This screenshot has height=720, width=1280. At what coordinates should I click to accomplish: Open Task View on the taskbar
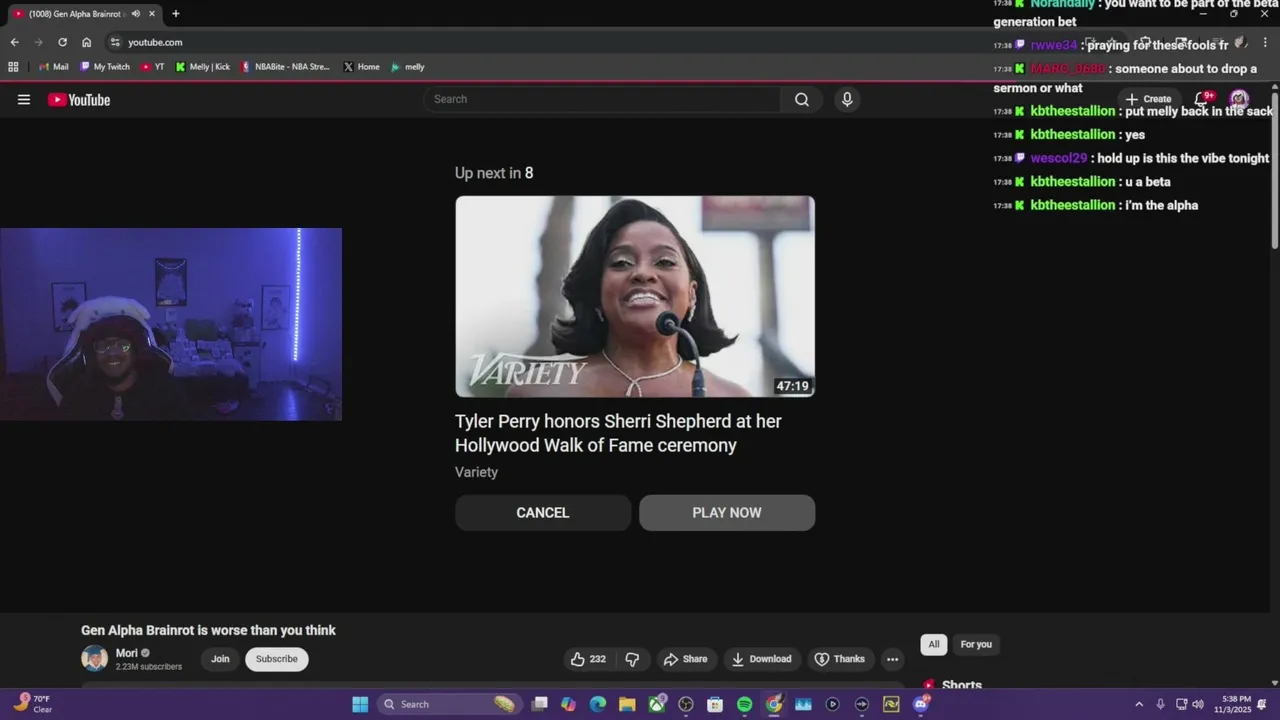pos(540,704)
